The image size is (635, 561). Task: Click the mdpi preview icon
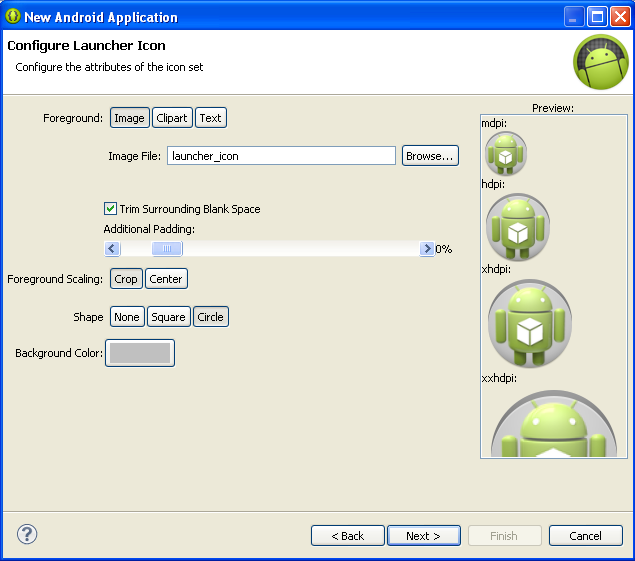coord(506,154)
